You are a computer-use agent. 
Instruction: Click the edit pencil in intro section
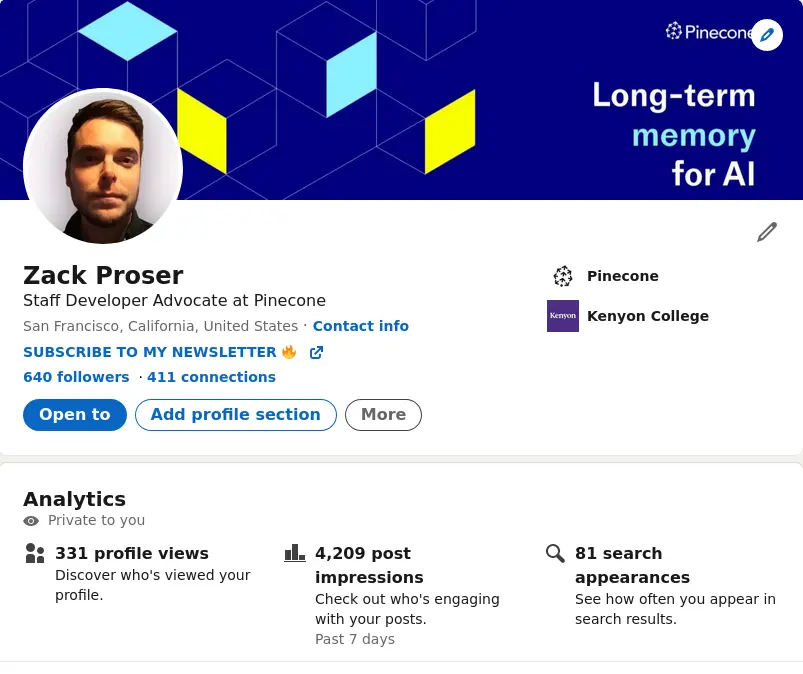(767, 231)
